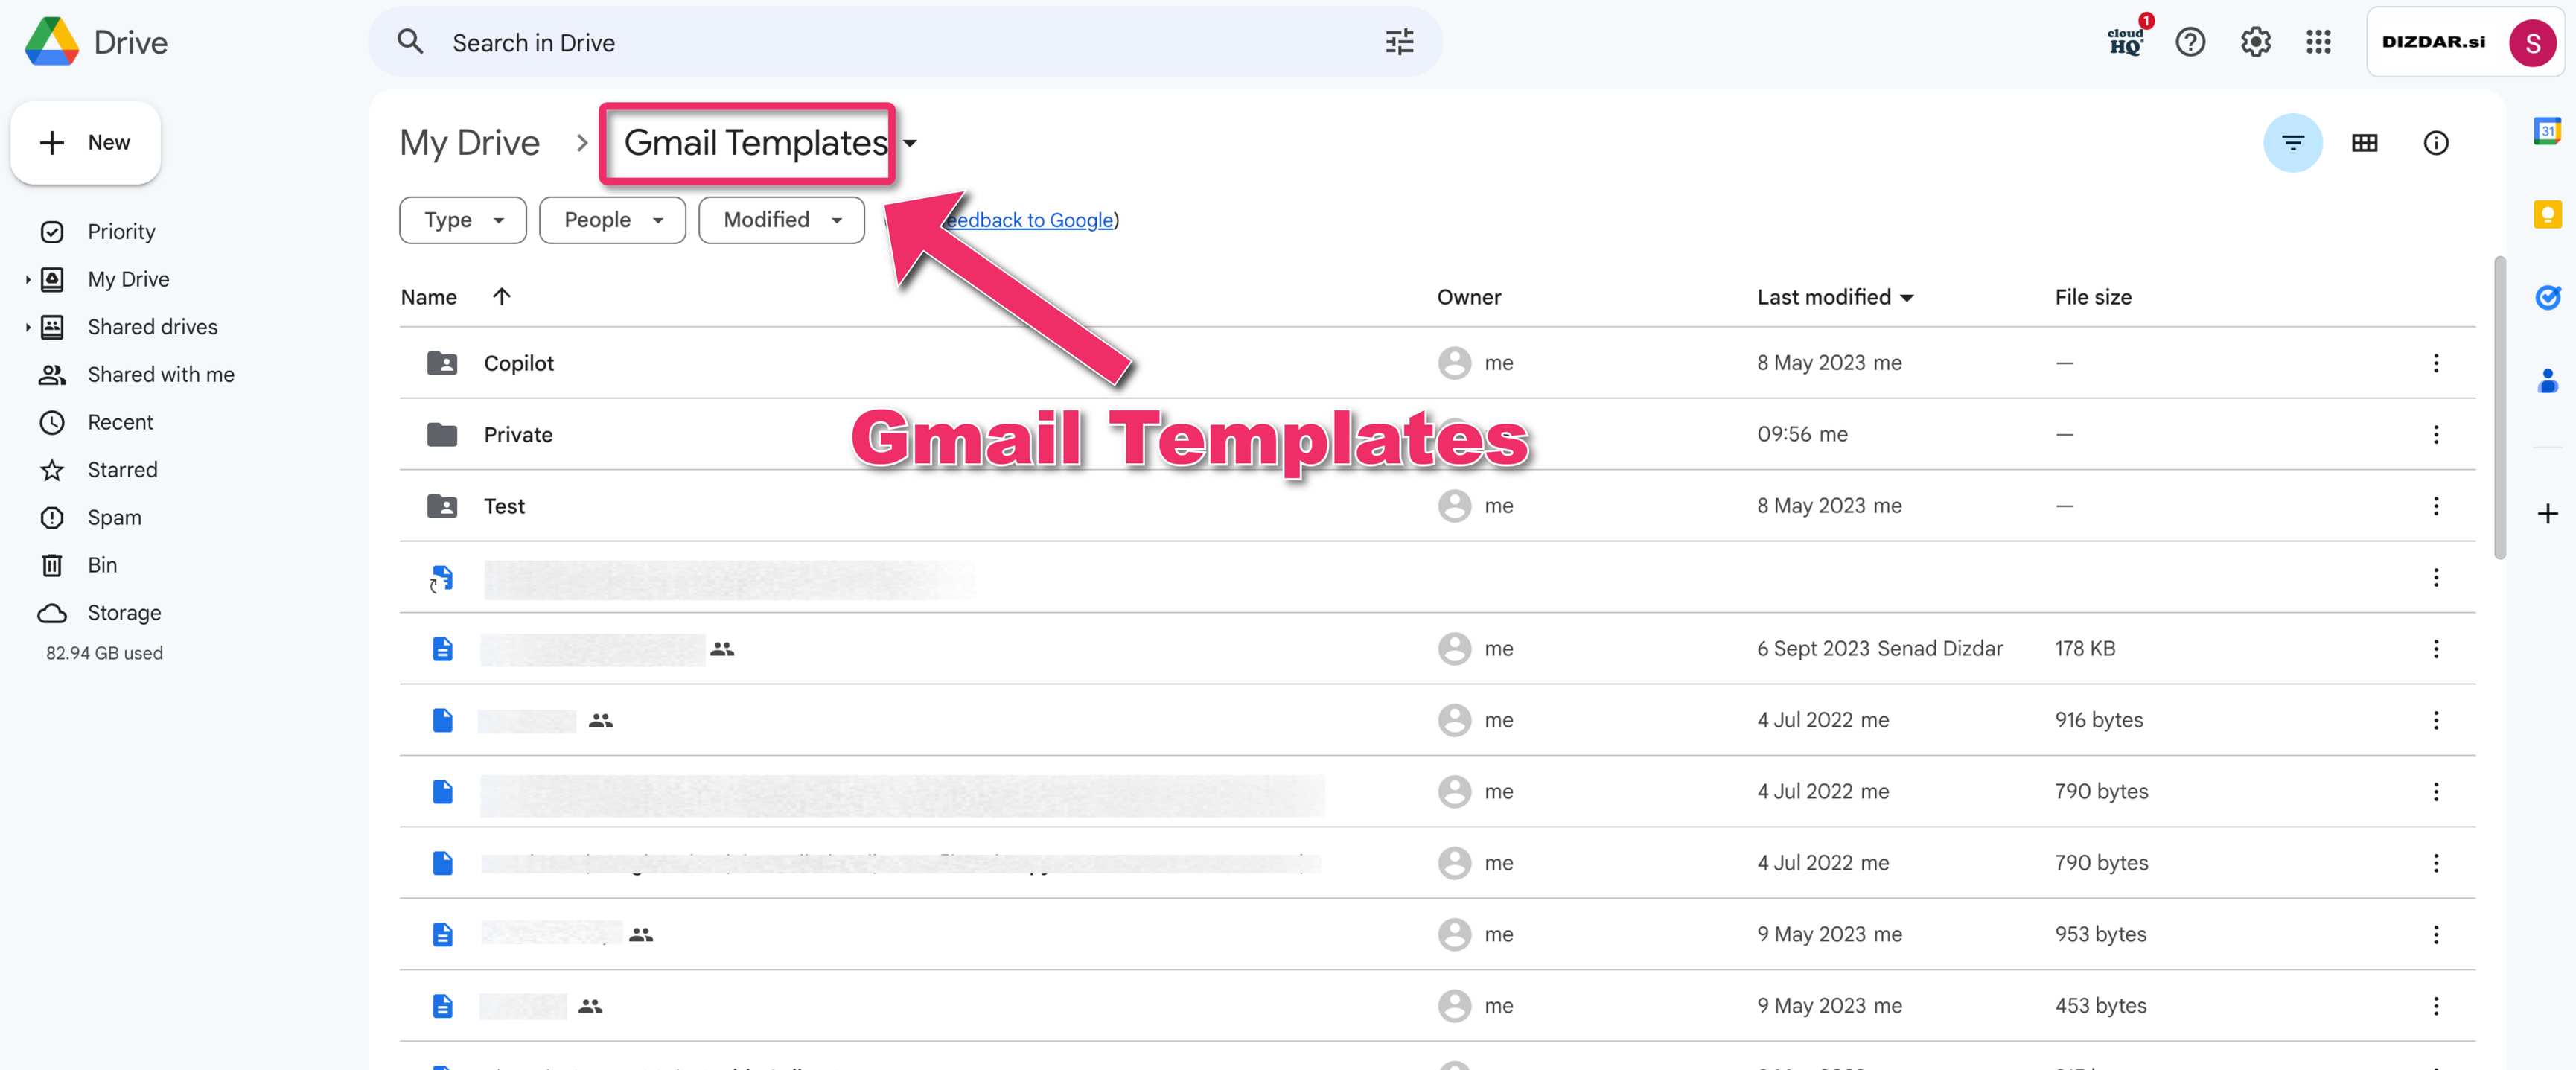Open Contacts side panel icon
The width and height of the screenshot is (2576, 1070).
pyautogui.click(x=2547, y=381)
